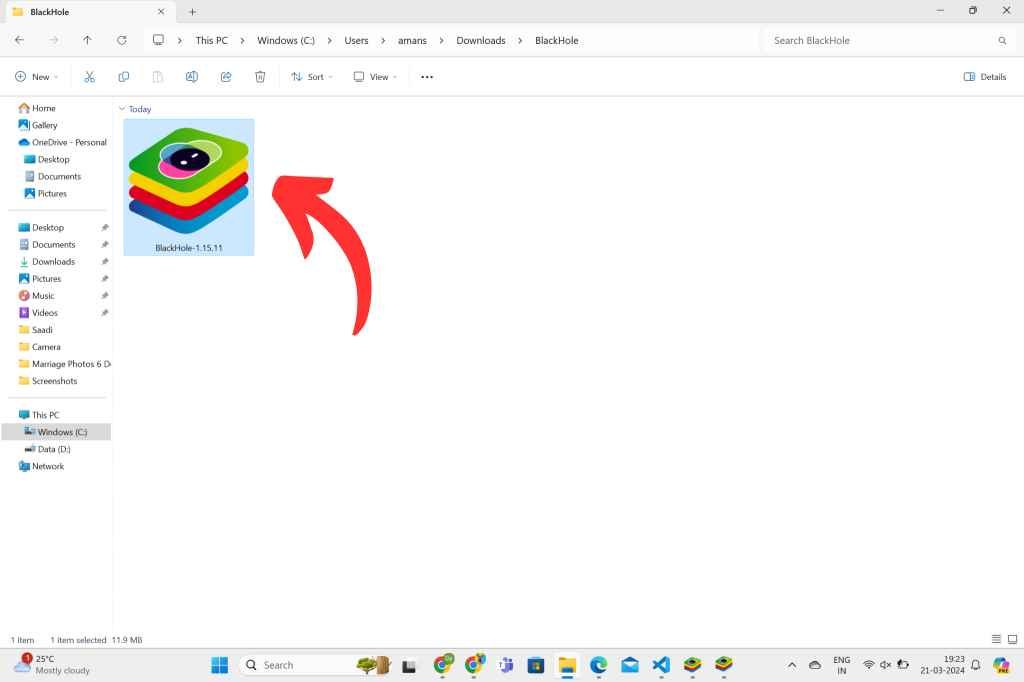
Task: Navigate to Downloads in the address bar
Action: click(x=480, y=41)
